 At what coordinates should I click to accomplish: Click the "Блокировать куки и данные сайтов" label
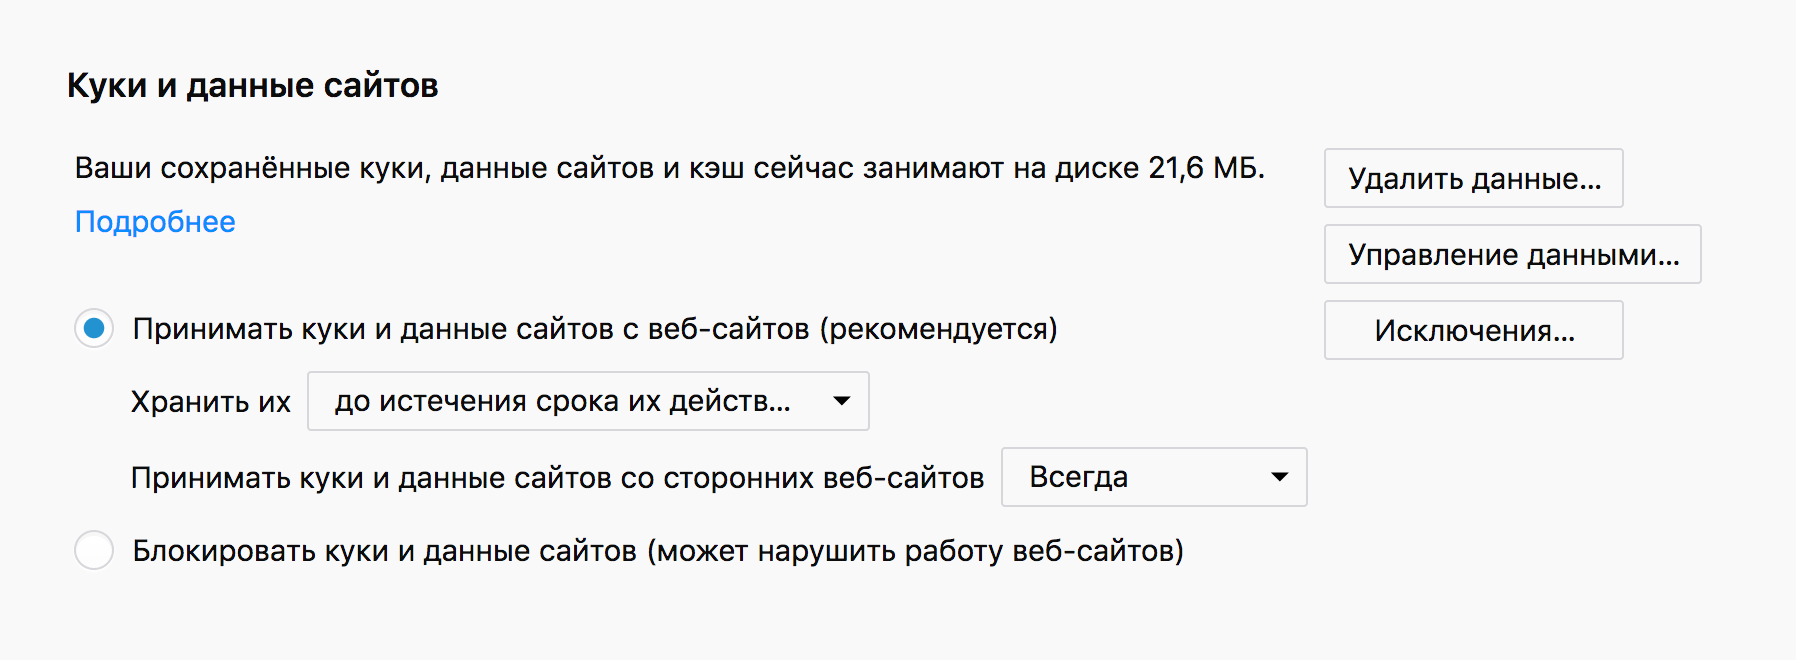pyautogui.click(x=384, y=551)
